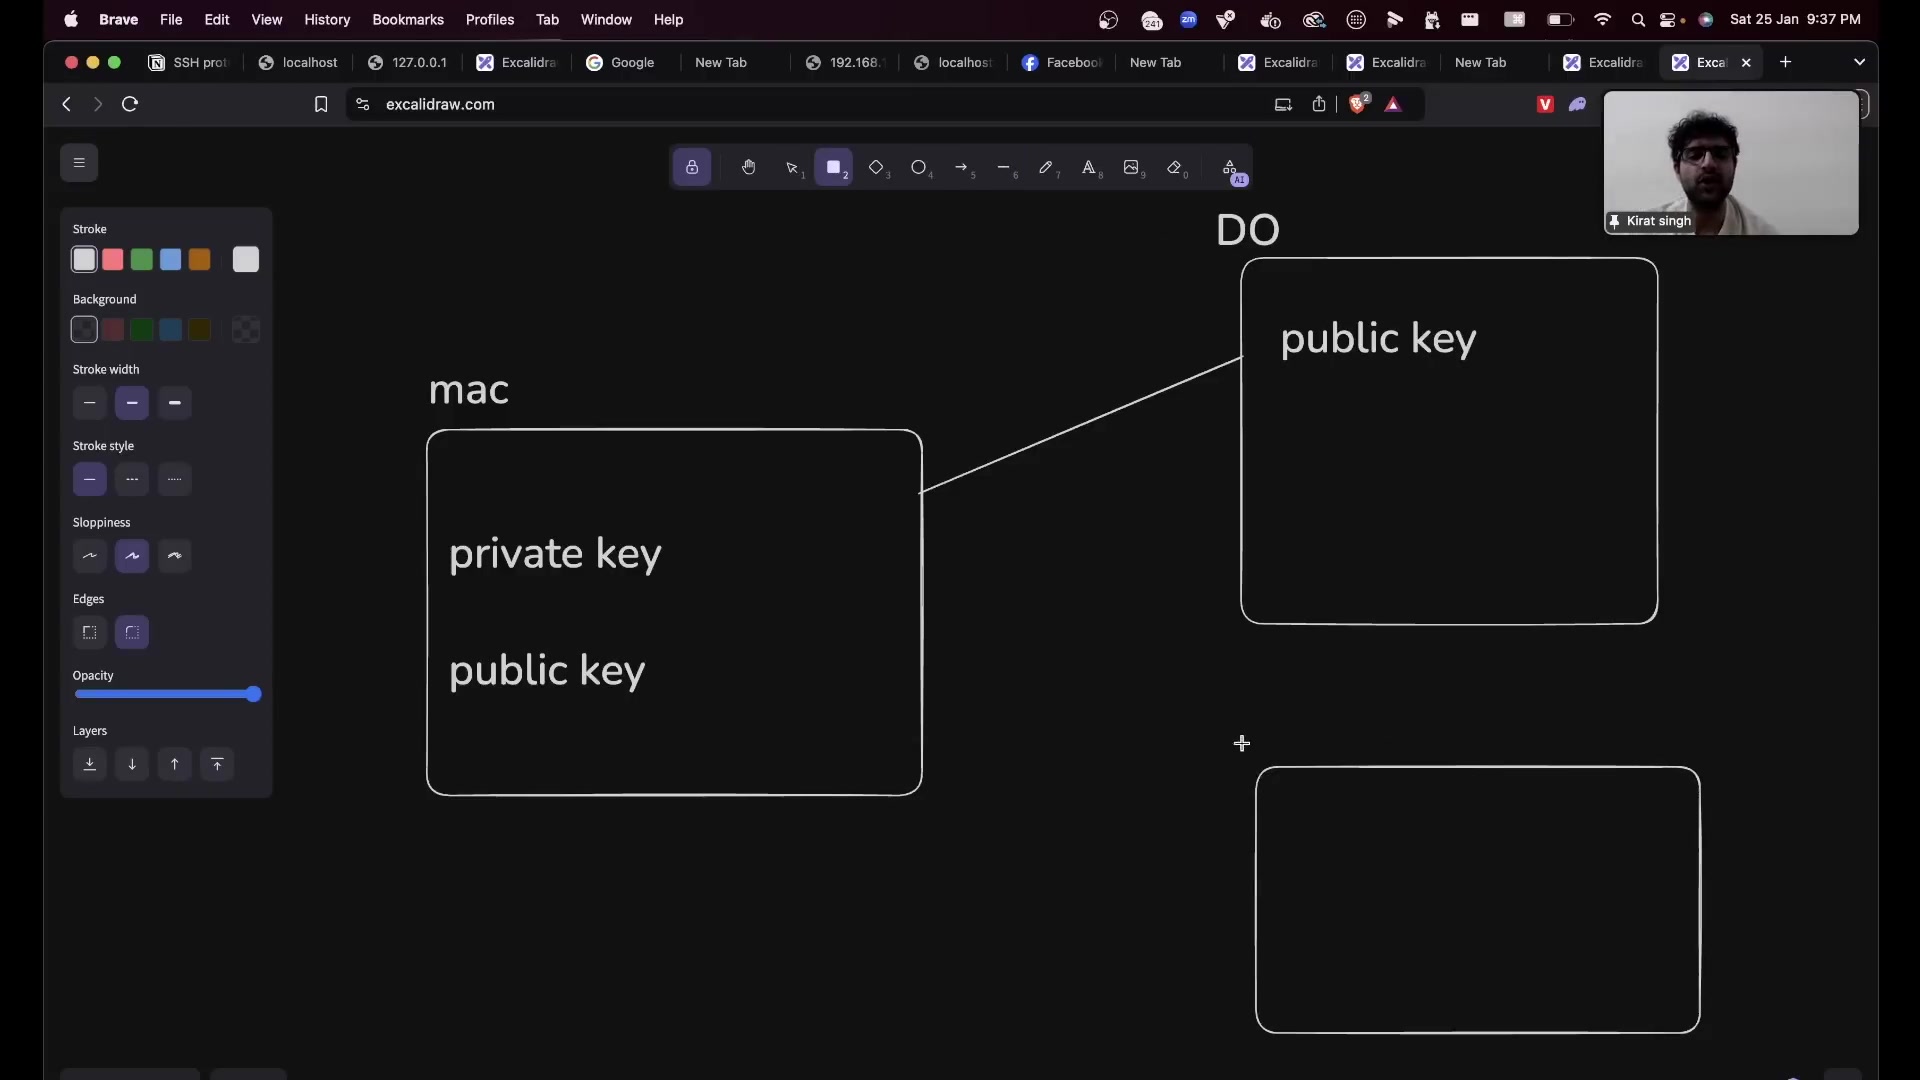Select the Insert image tool

pos(1132,168)
